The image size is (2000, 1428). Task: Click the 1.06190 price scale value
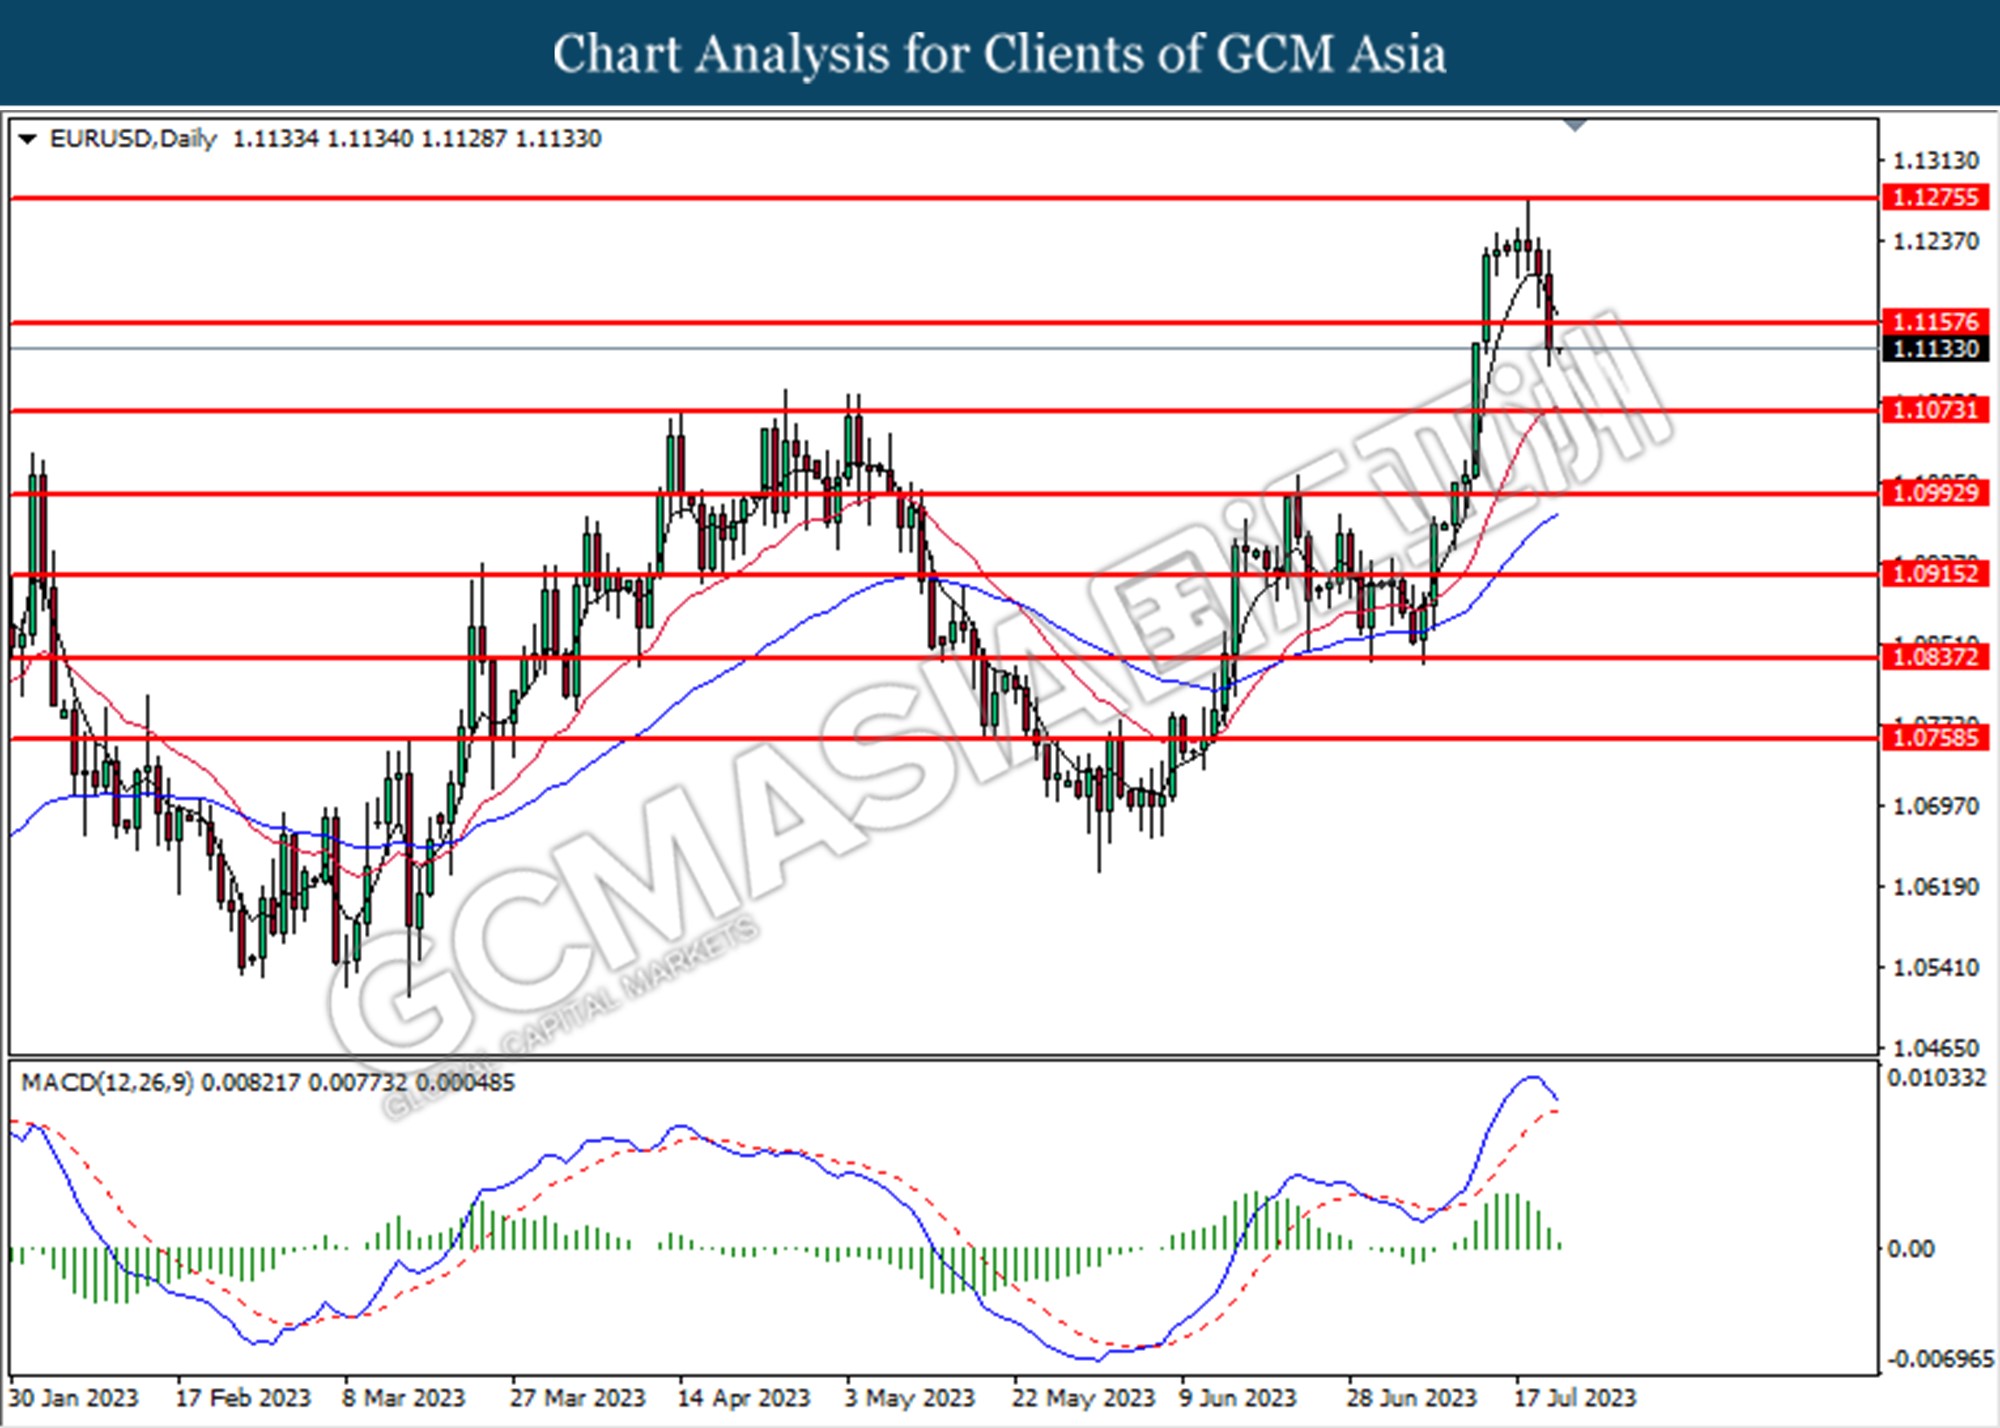(x=1936, y=887)
